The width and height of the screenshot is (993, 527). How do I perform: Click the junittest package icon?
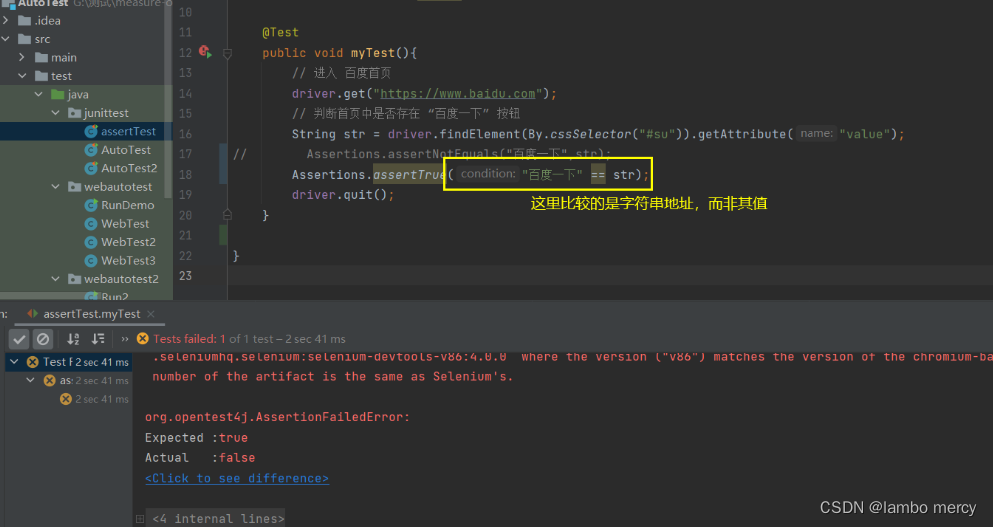point(74,113)
